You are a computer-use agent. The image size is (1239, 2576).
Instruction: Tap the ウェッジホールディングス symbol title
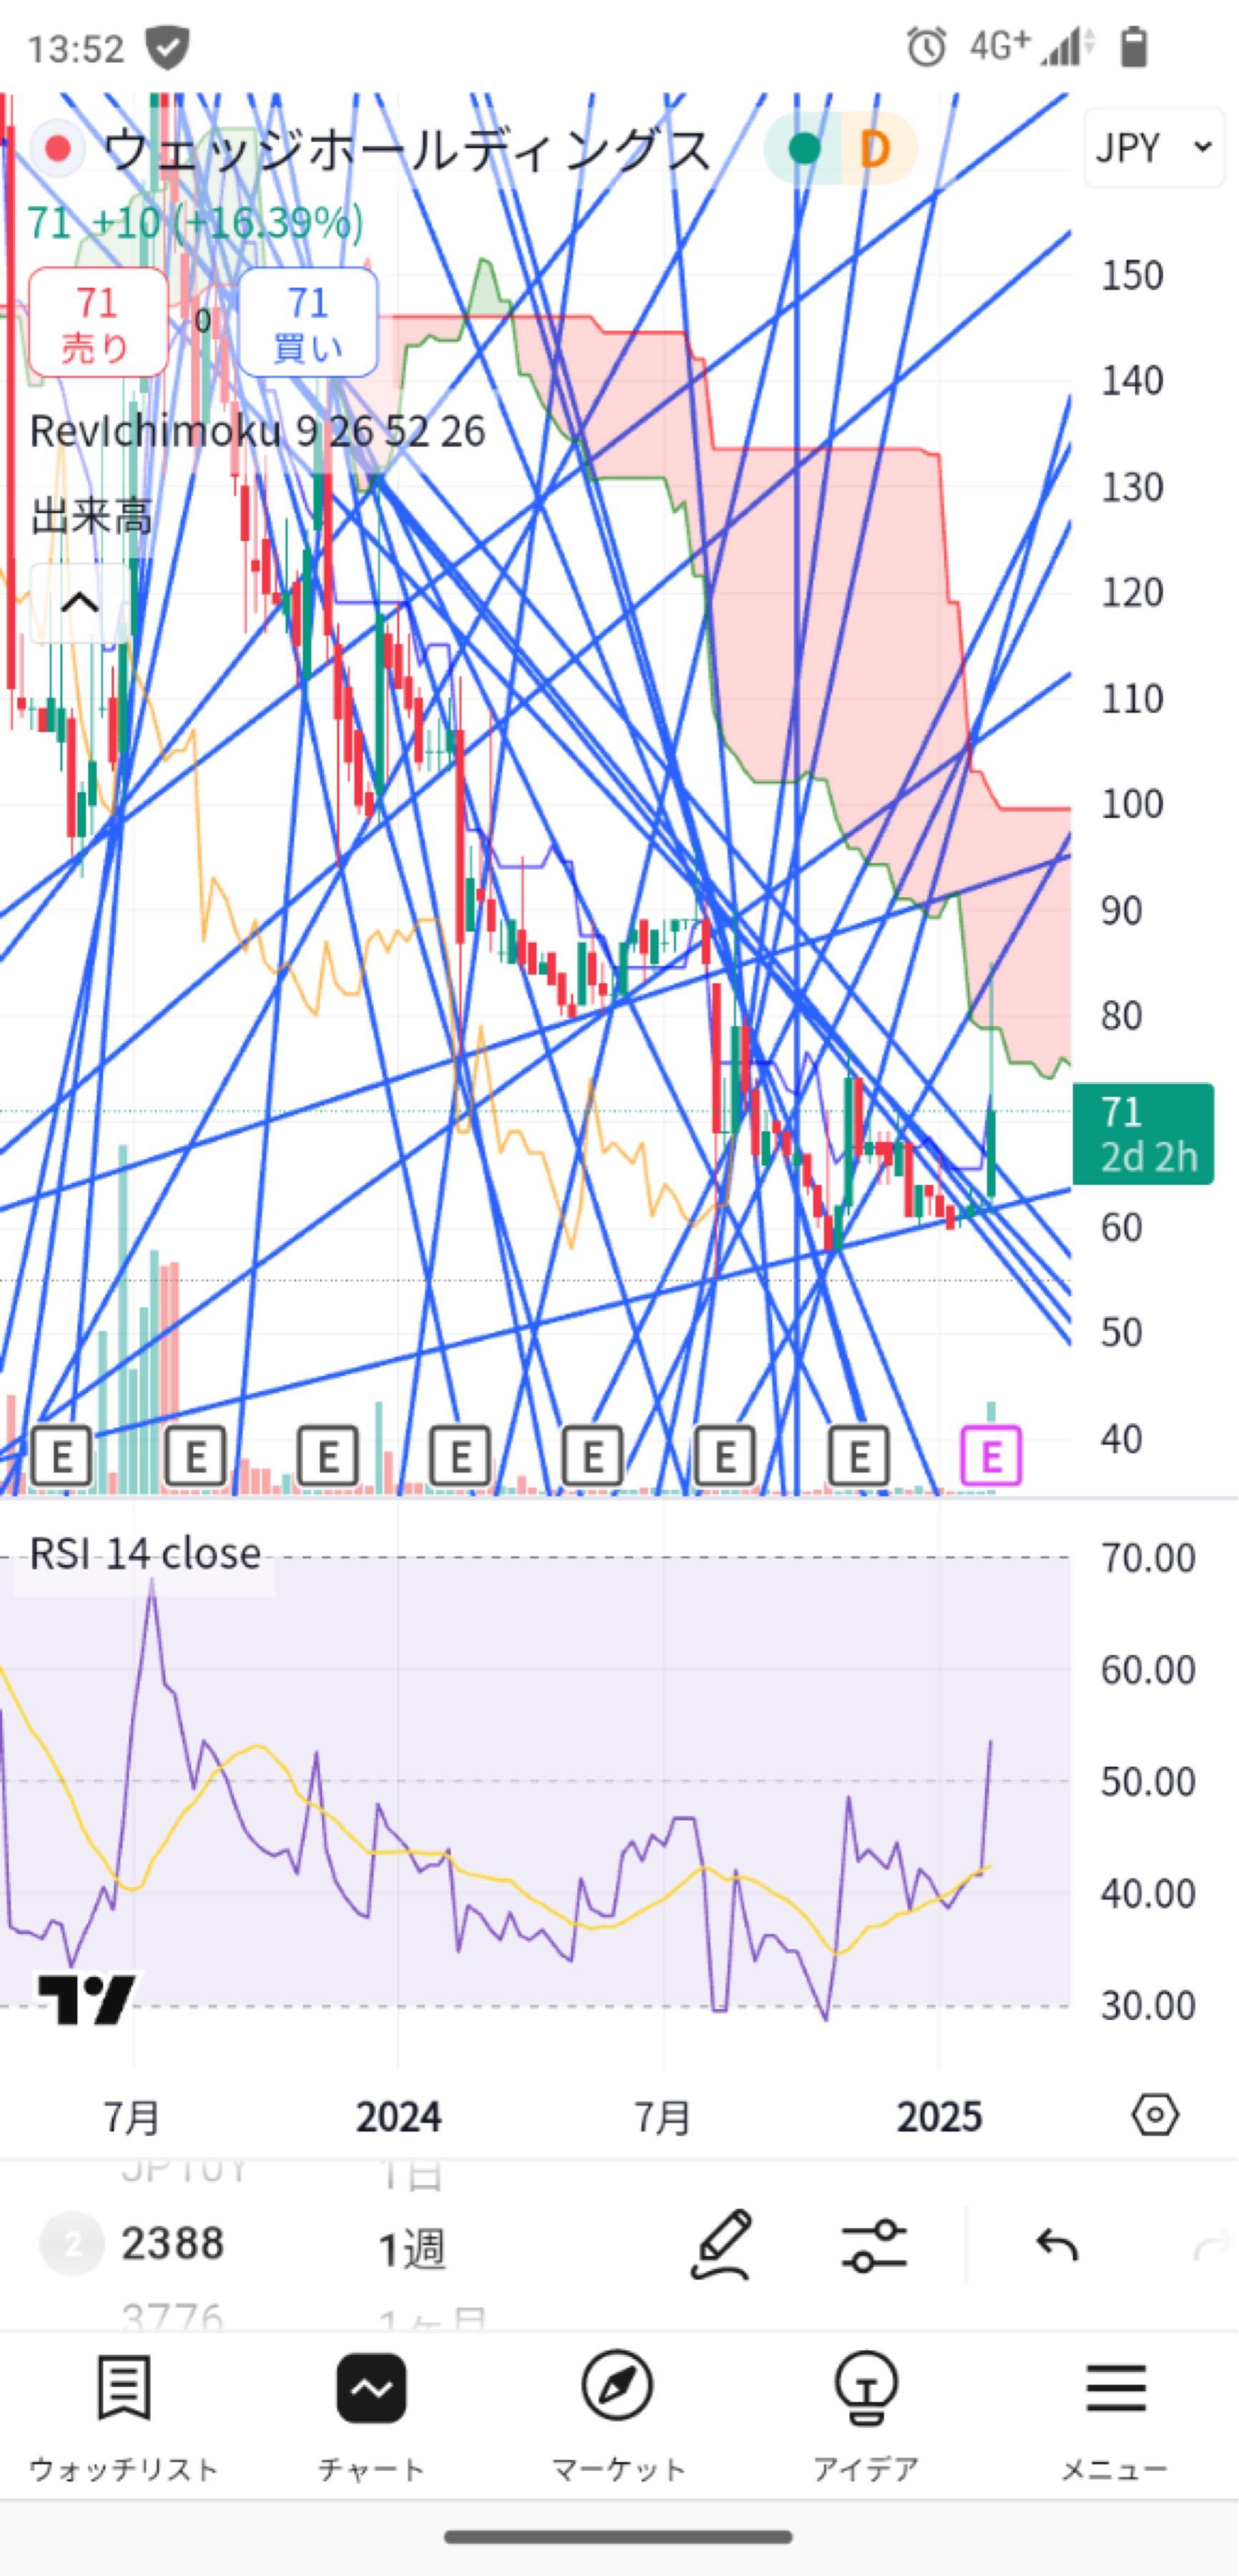[407, 149]
